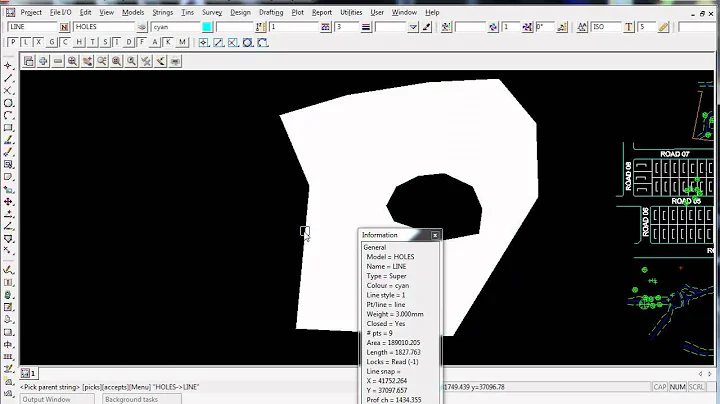The image size is (720, 404).
Task: Click the view toolbar printer icon
Action: click(x=175, y=61)
